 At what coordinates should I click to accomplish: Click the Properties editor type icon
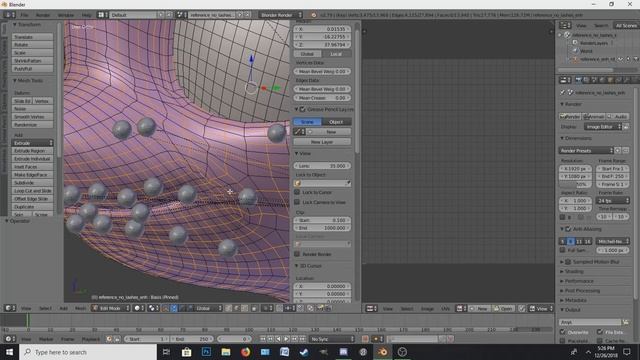(x=565, y=80)
